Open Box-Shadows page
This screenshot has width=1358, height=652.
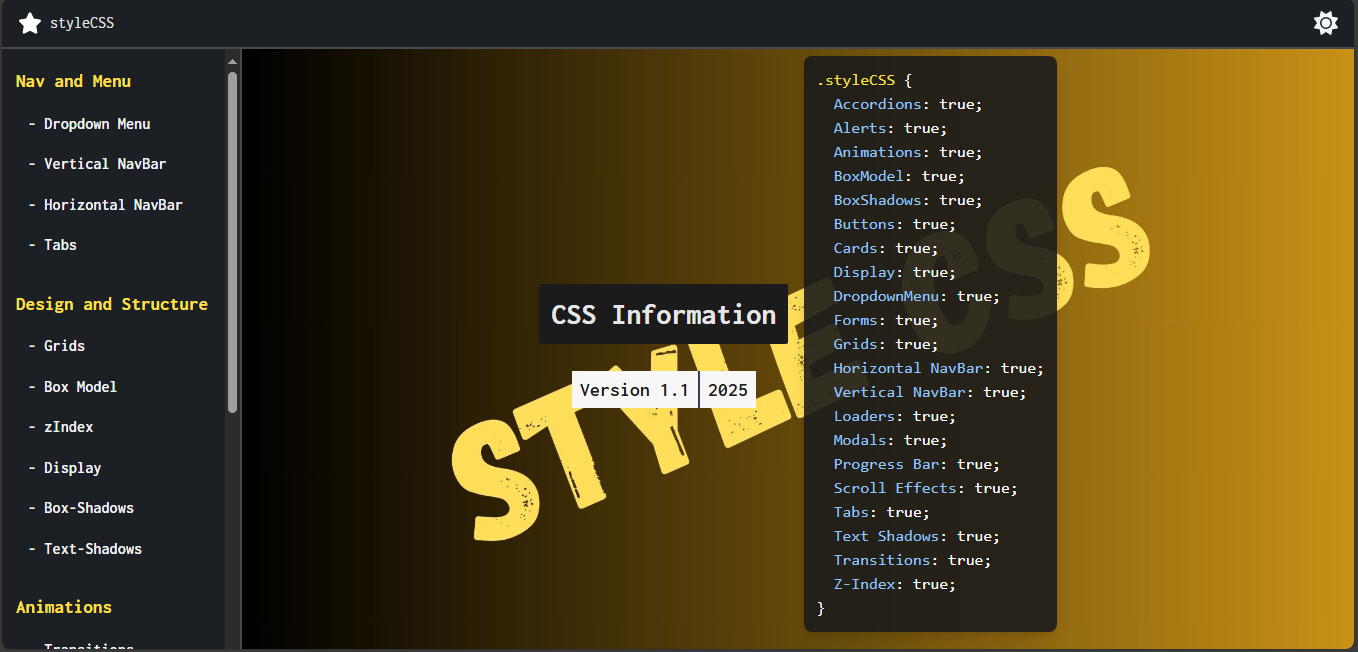(x=88, y=508)
